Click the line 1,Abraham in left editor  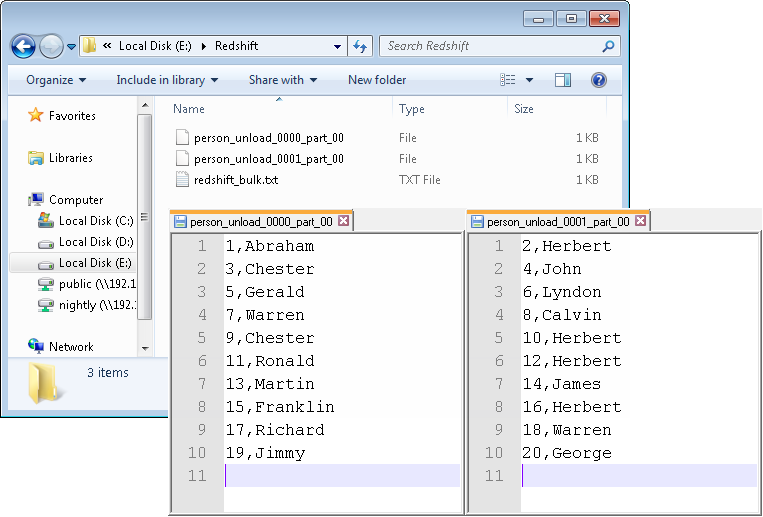[270, 246]
